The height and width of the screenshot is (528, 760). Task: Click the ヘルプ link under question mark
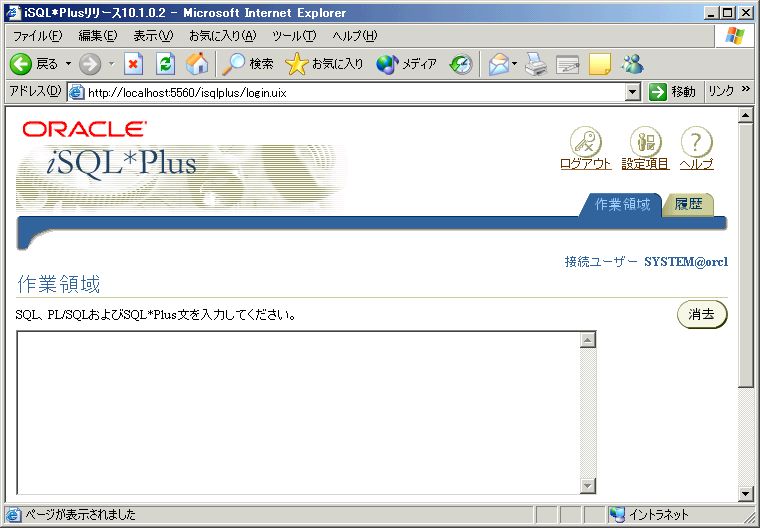(697, 164)
